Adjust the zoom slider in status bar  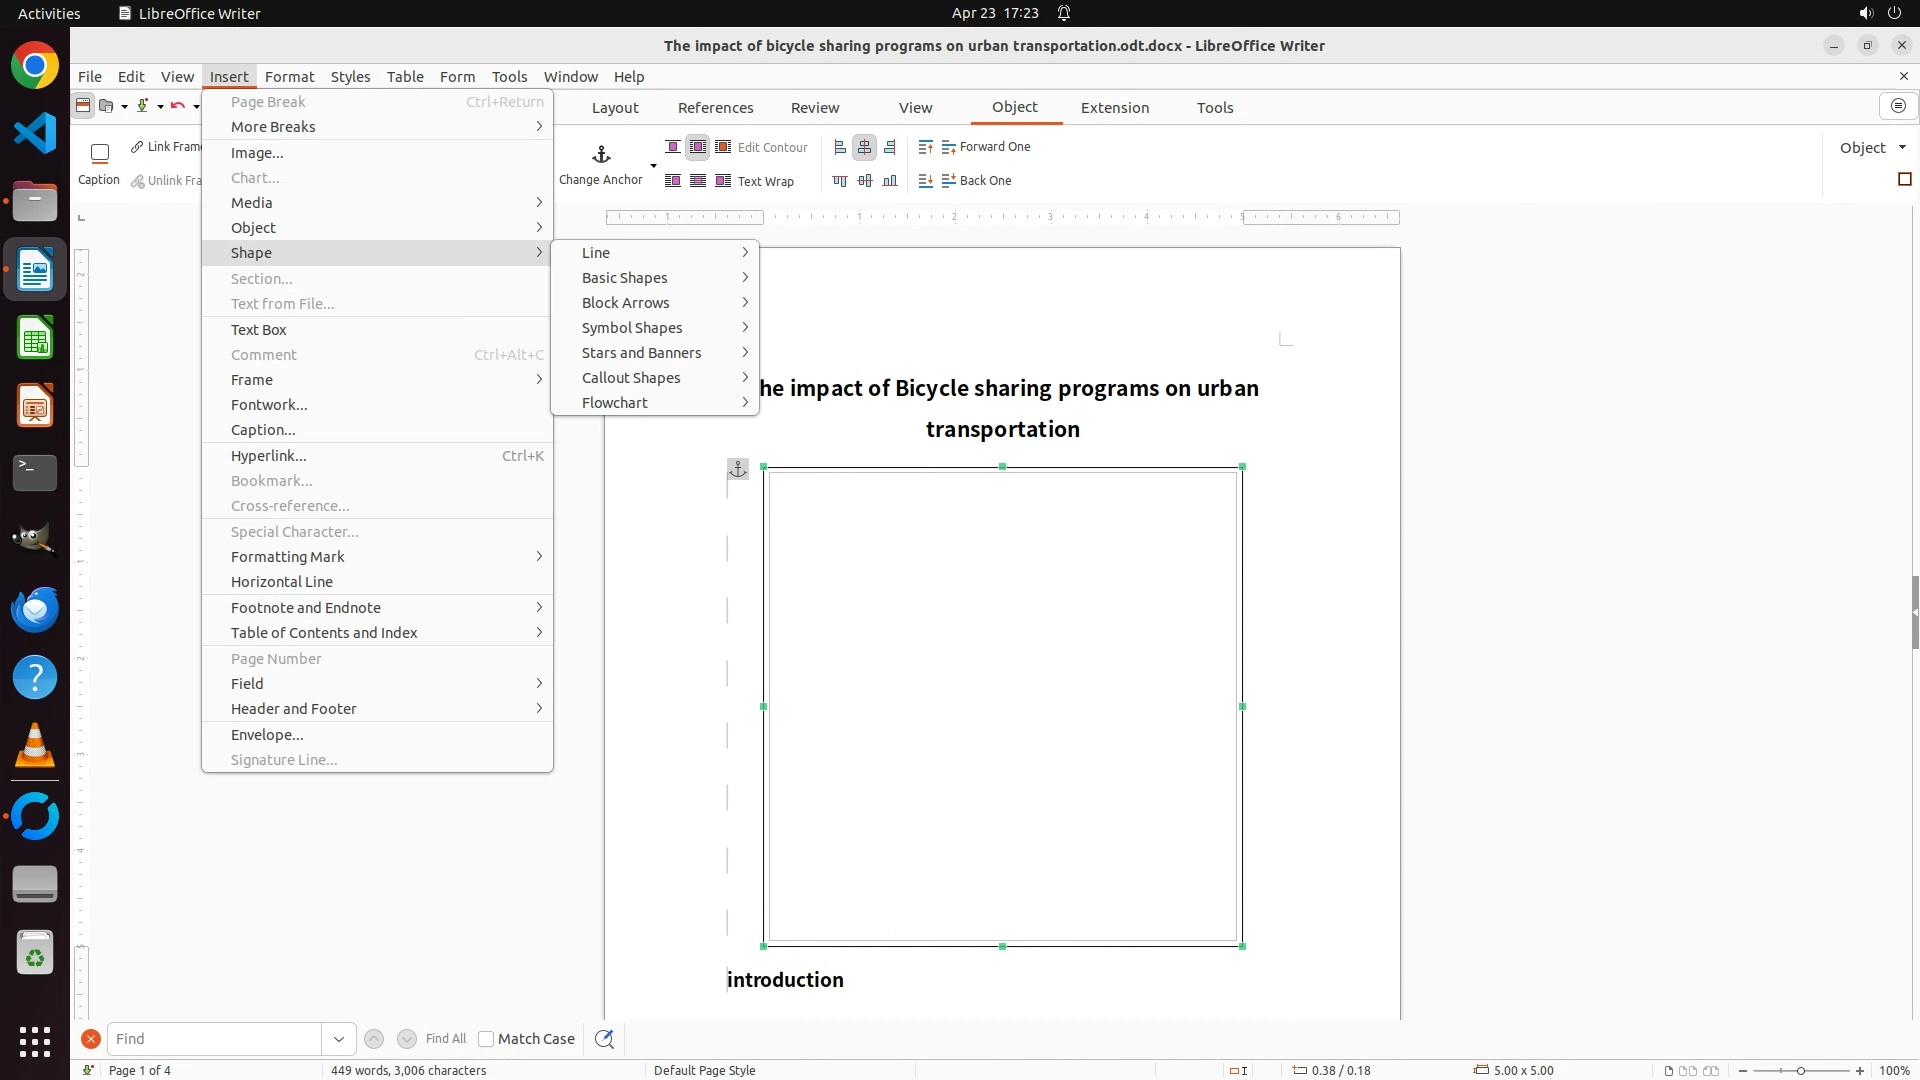click(x=1800, y=1071)
